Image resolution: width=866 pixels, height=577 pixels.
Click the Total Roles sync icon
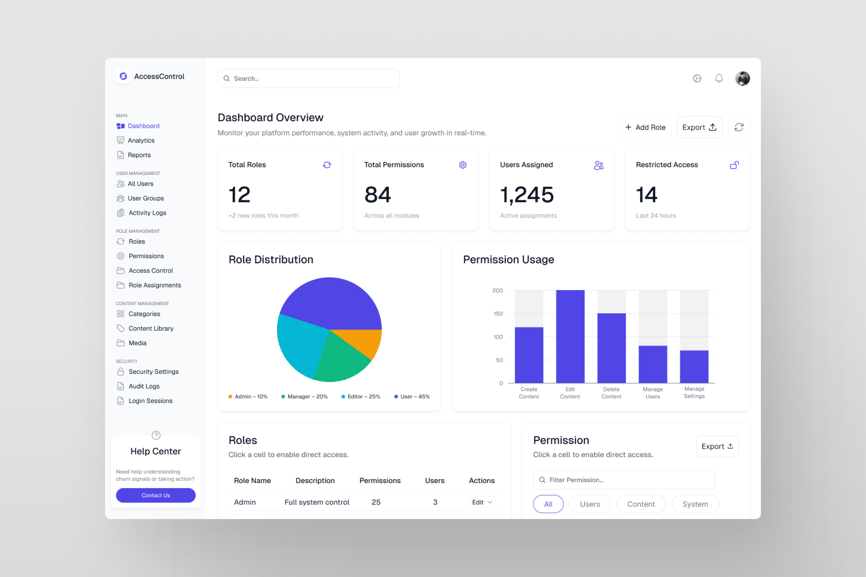327,165
